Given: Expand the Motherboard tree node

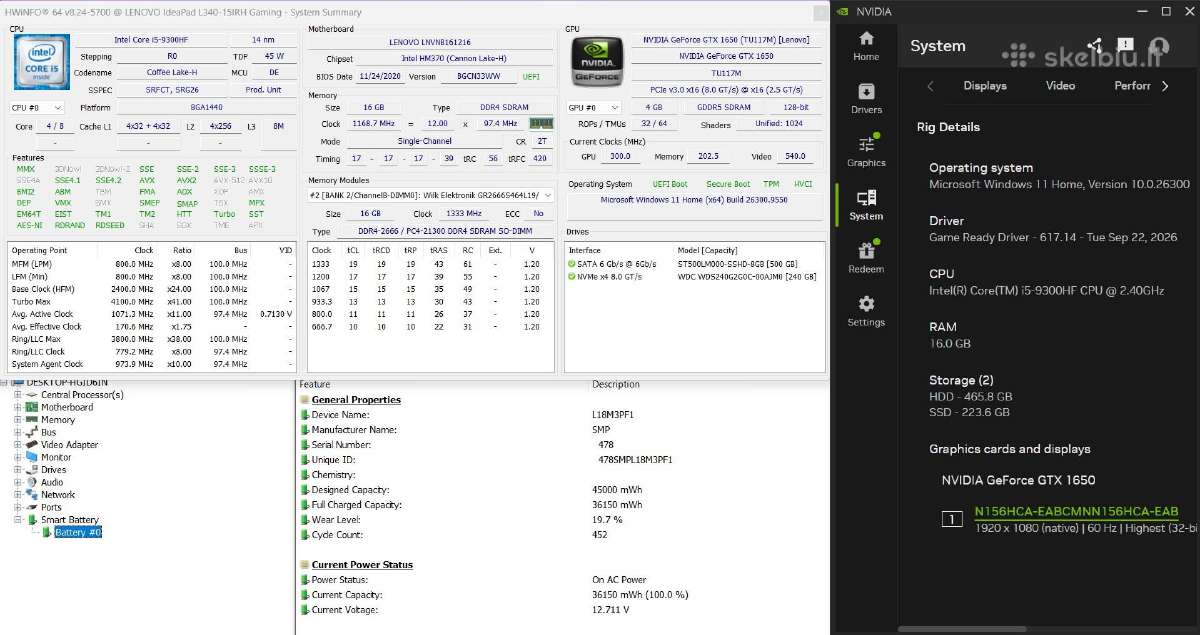Looking at the screenshot, I should 18,407.
